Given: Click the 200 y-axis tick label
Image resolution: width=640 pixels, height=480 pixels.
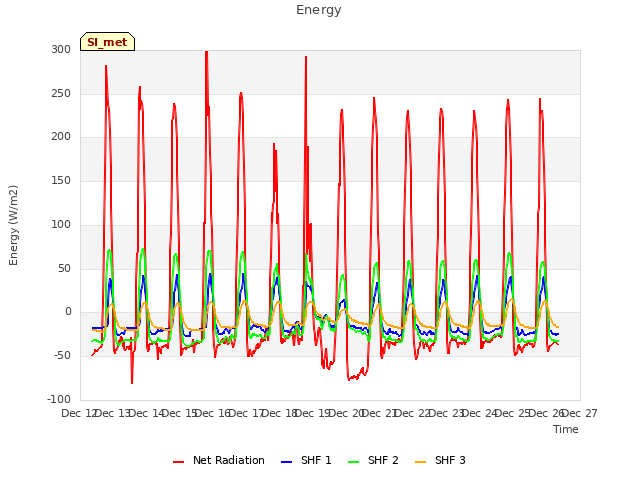Looking at the screenshot, I should pos(61,137).
